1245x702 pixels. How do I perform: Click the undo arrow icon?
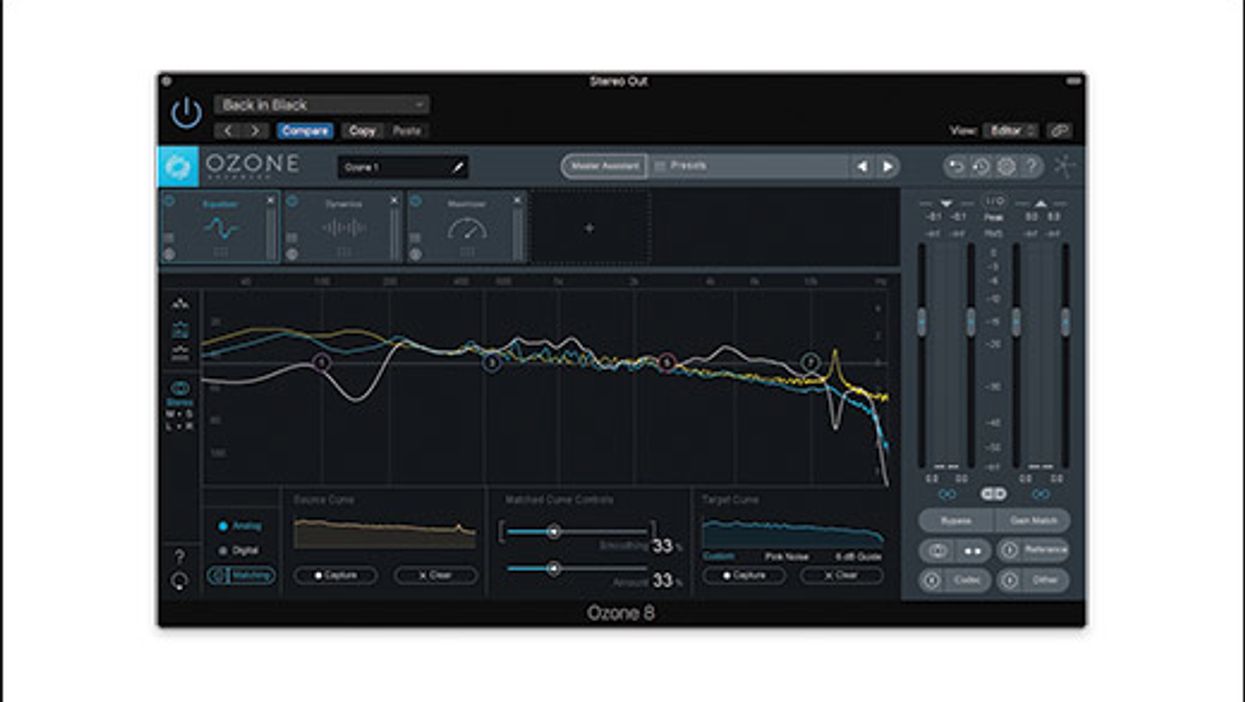tap(956, 167)
